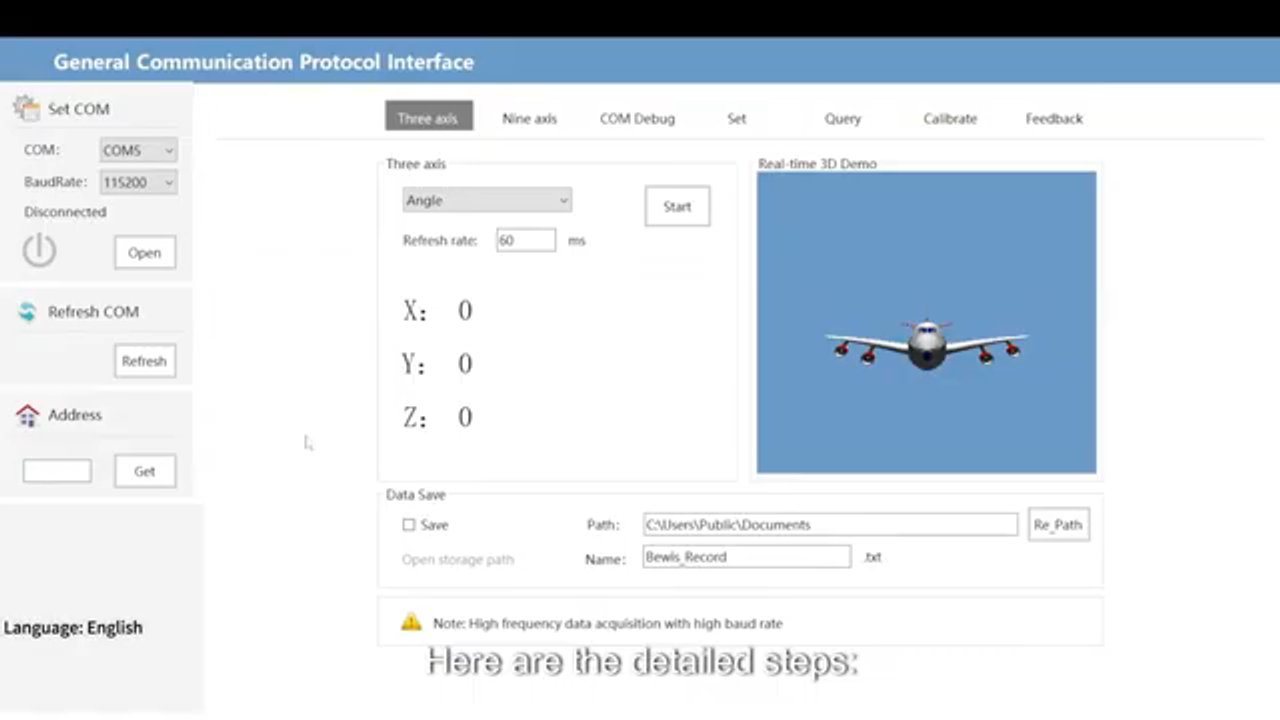Viewport: 1280px width, 720px height.
Task: Open the Set tab
Action: click(736, 118)
